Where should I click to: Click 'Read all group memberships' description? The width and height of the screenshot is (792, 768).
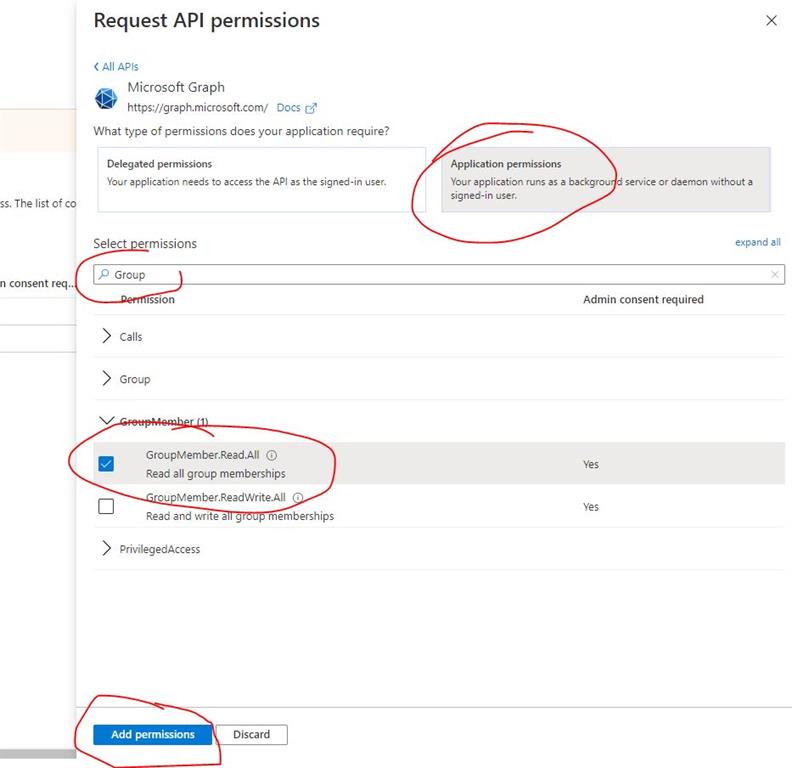point(216,473)
